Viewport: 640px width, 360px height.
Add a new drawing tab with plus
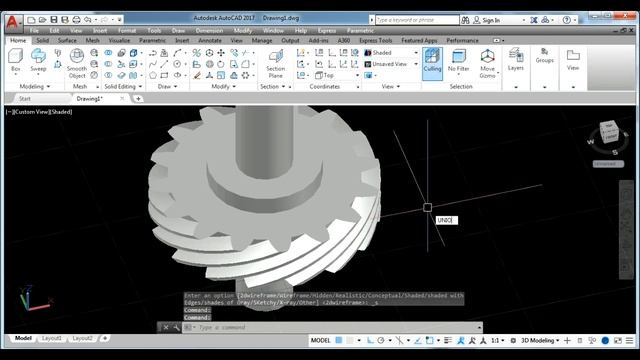point(138,99)
